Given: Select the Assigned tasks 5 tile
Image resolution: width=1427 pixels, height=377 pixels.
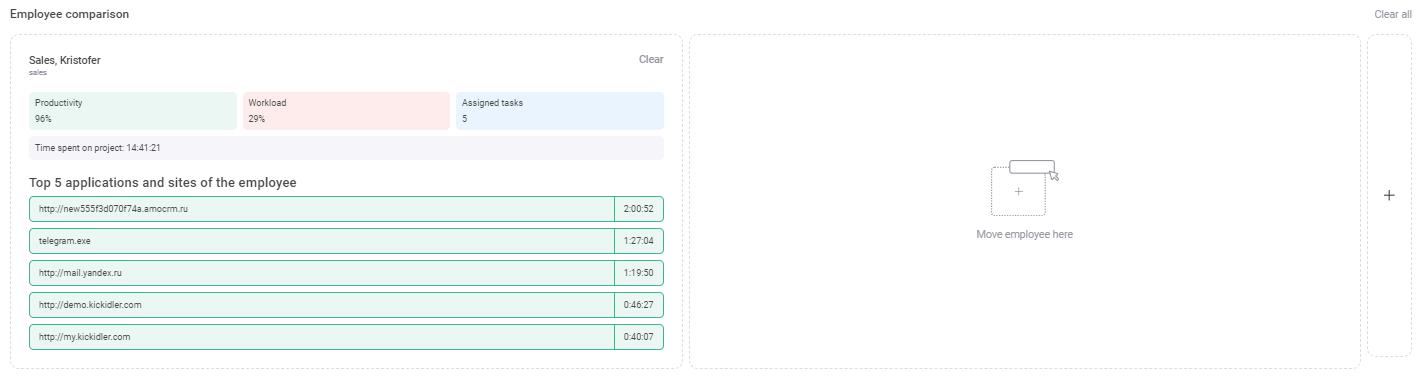Looking at the screenshot, I should (x=560, y=111).
